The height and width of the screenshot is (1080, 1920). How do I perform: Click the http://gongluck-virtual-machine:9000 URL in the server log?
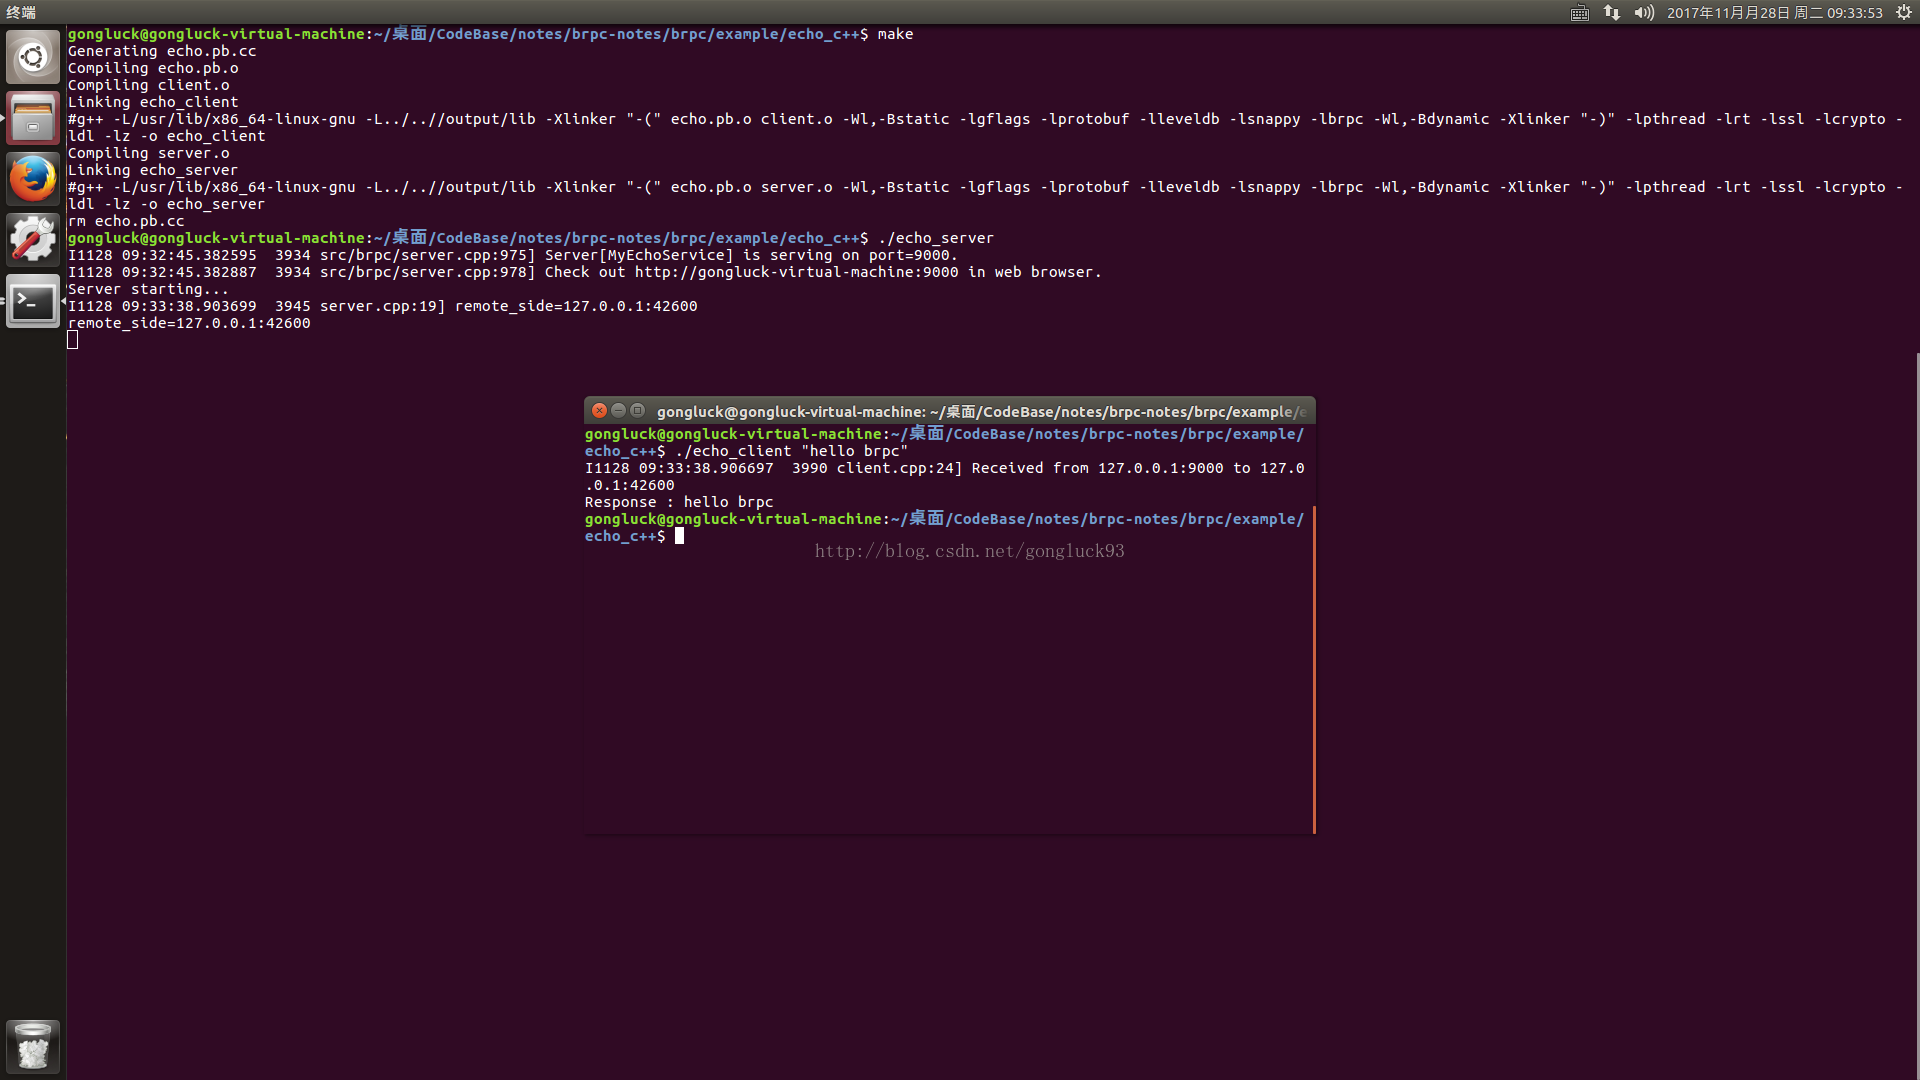pyautogui.click(x=796, y=272)
